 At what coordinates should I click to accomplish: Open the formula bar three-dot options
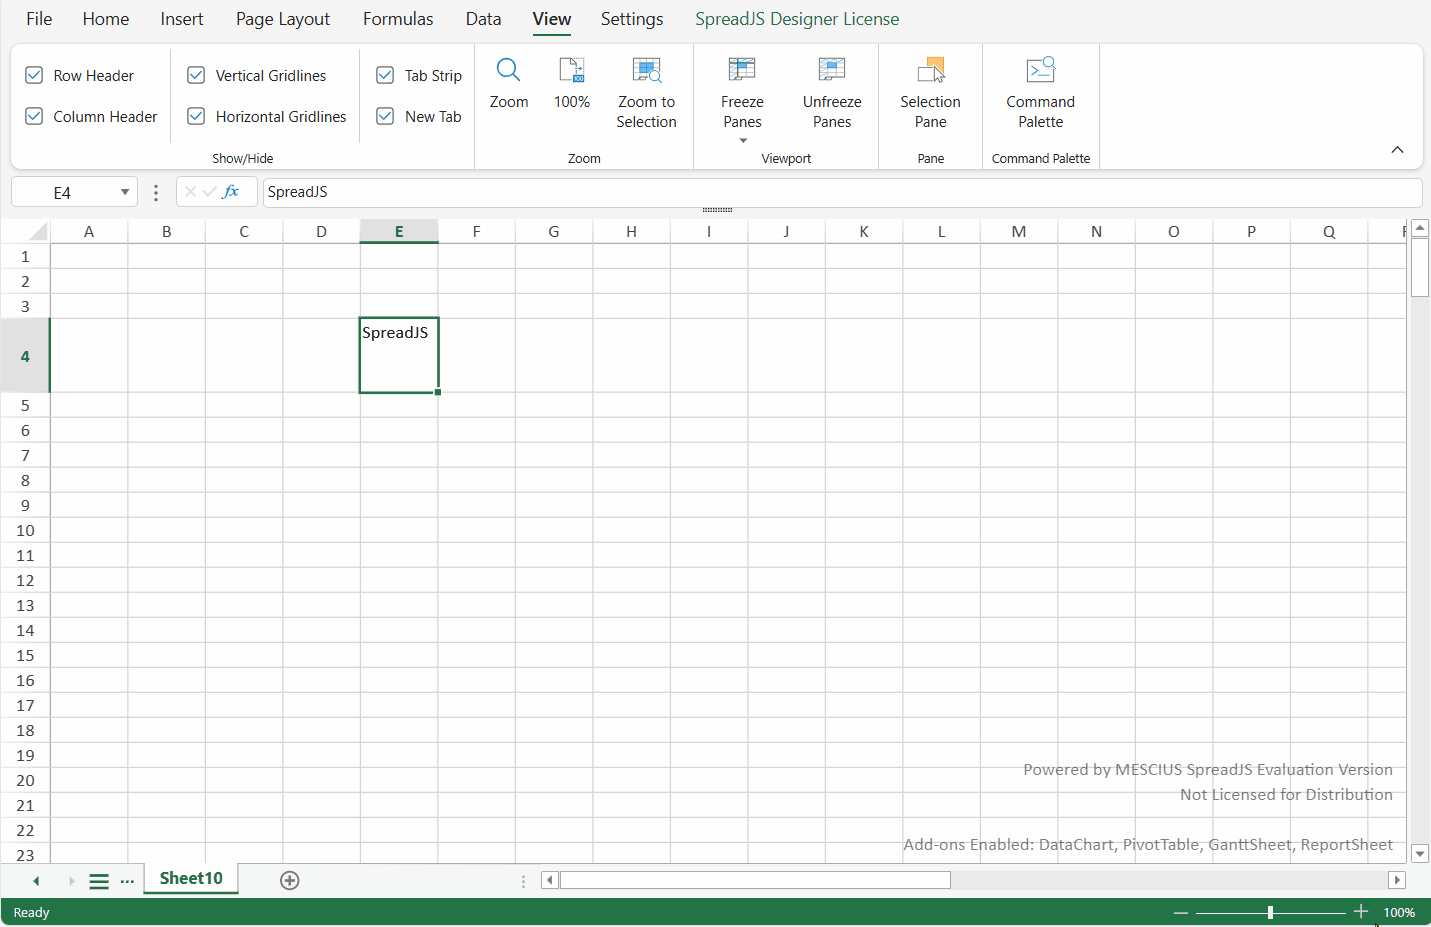coord(155,192)
